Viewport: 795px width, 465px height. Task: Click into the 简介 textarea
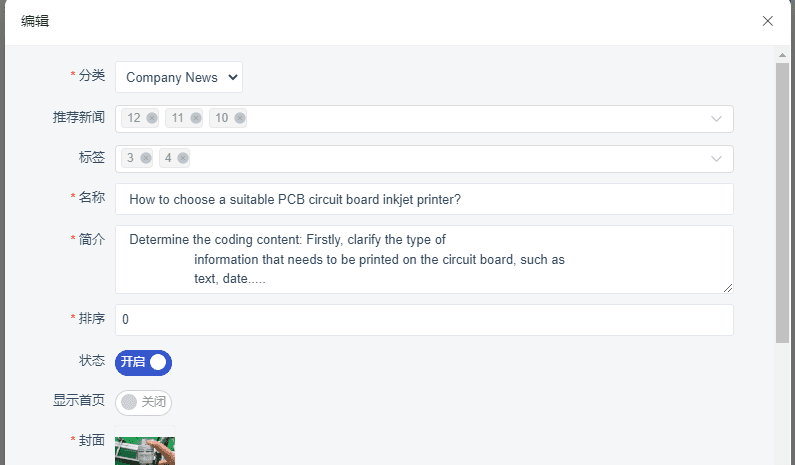click(x=424, y=259)
